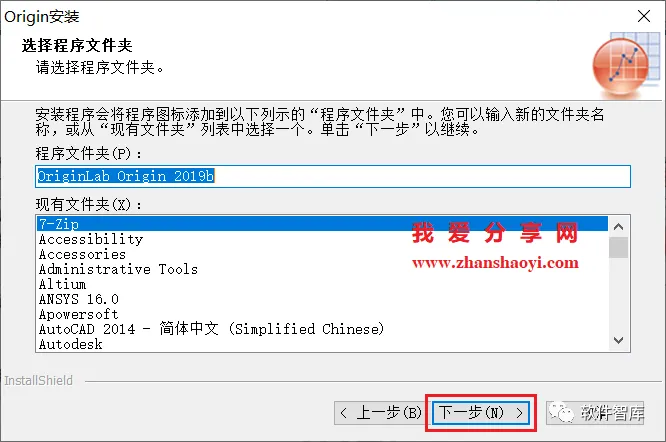Open the www.zhanshaoyi.com watermark link

pyautogui.click(x=495, y=263)
